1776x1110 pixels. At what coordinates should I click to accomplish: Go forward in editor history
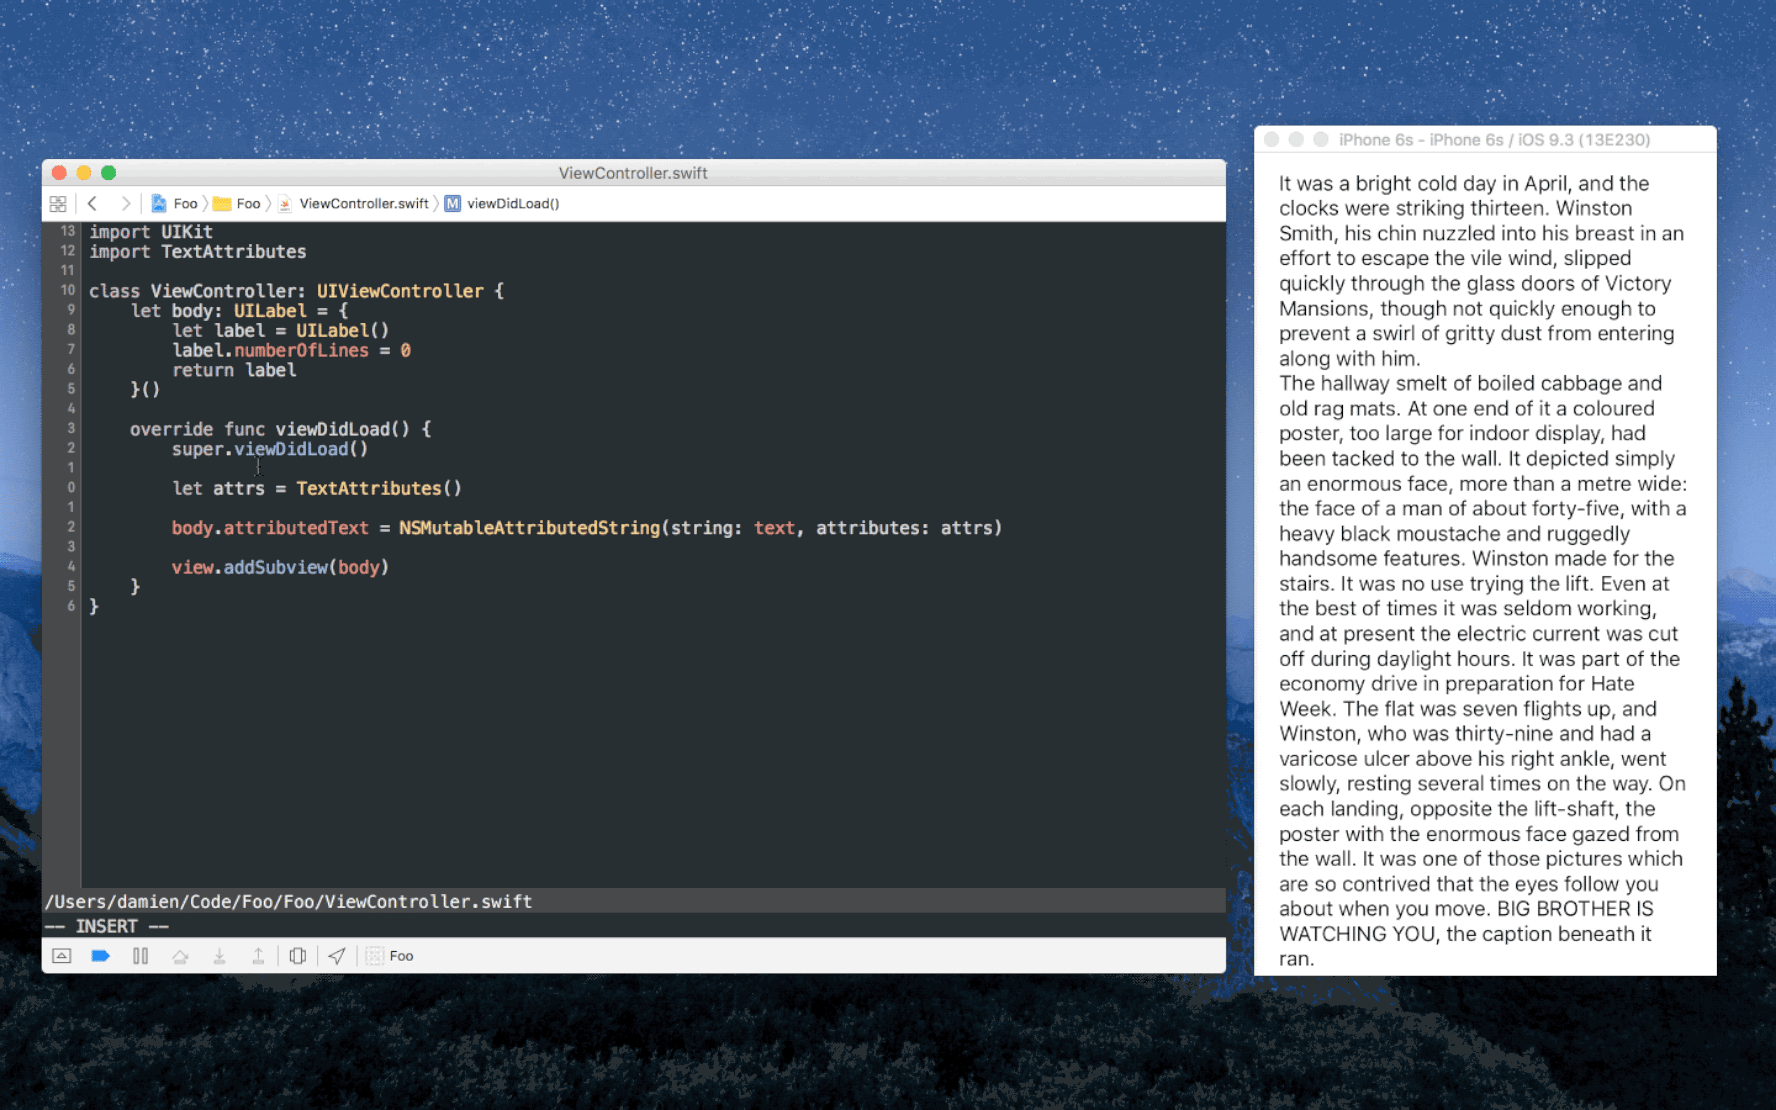[125, 204]
